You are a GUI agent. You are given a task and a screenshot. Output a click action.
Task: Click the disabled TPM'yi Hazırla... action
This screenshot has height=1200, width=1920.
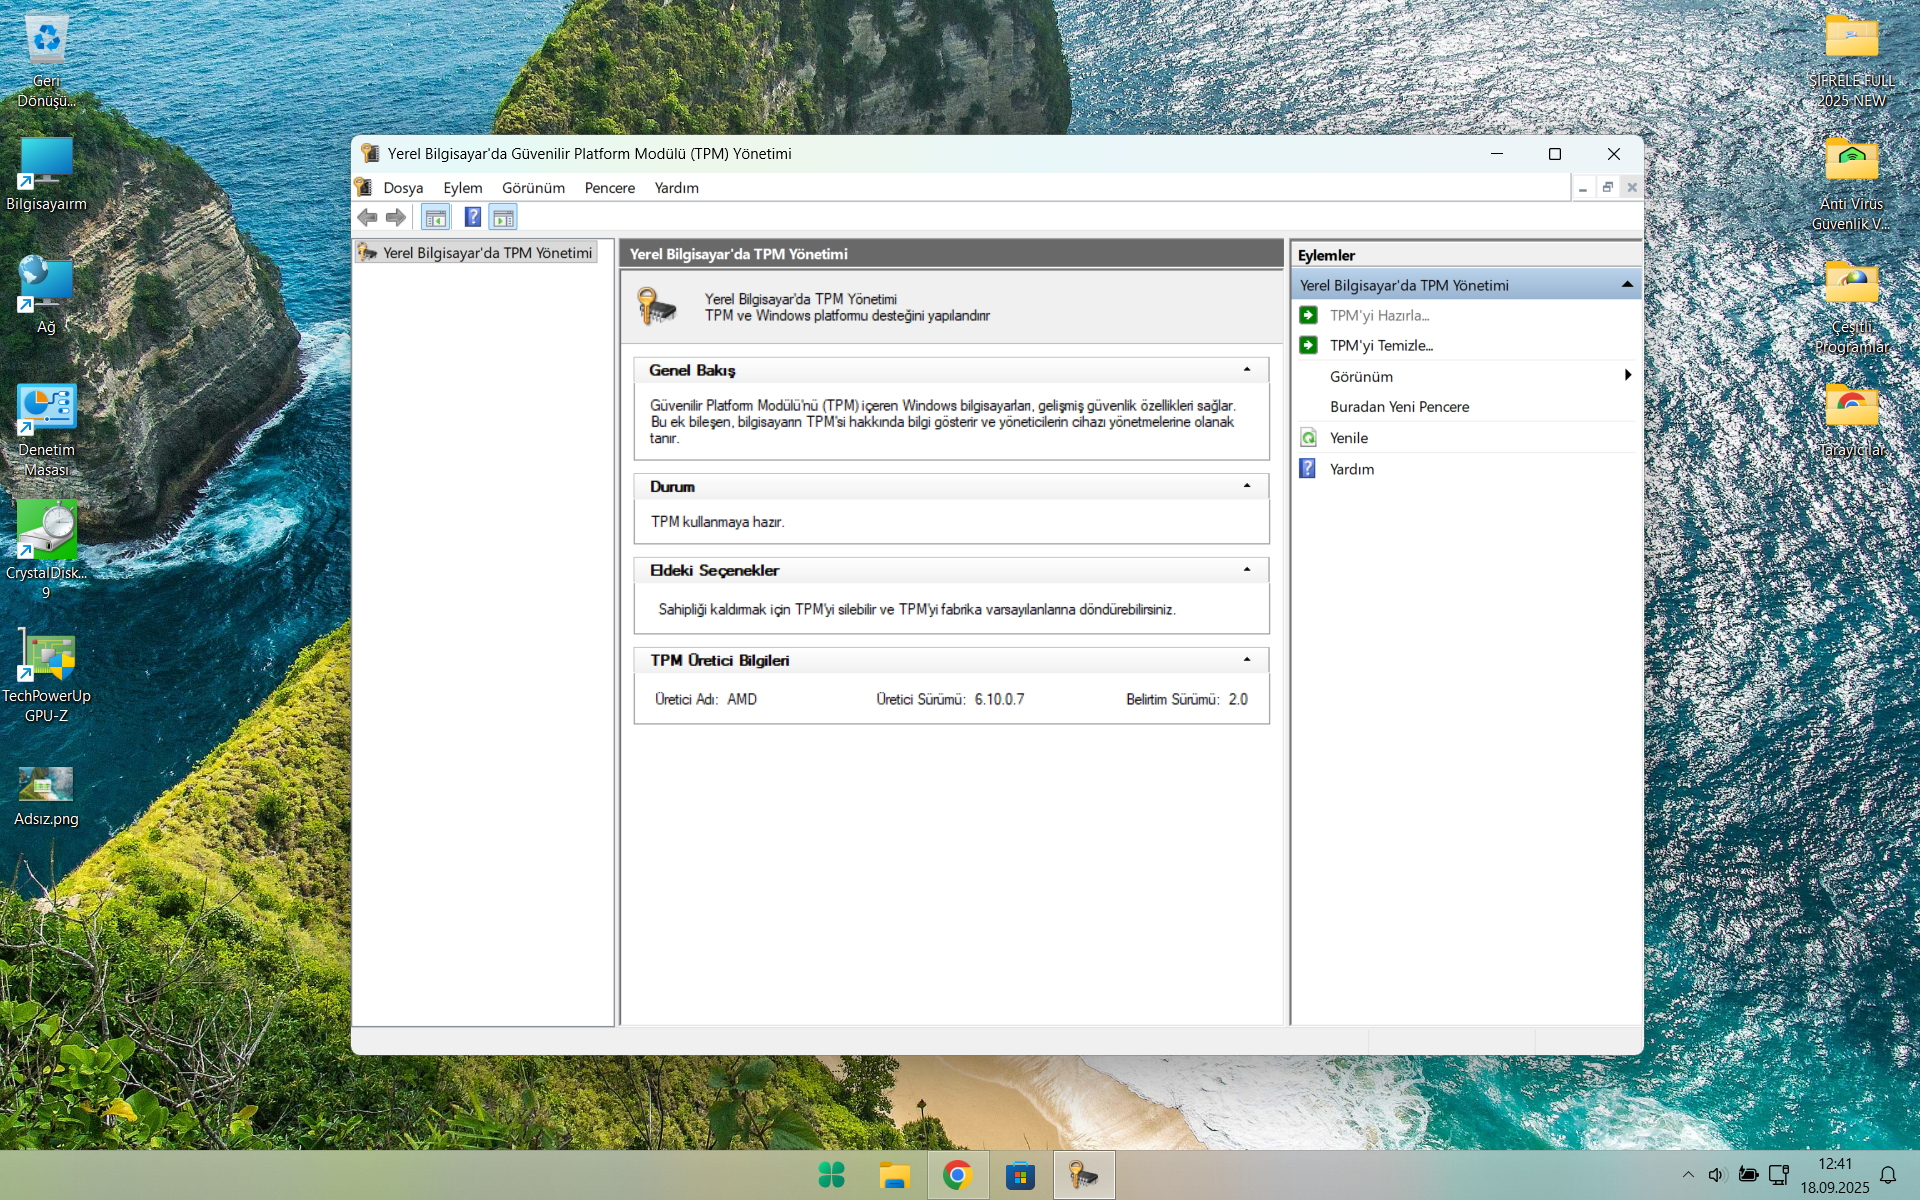1379,315
